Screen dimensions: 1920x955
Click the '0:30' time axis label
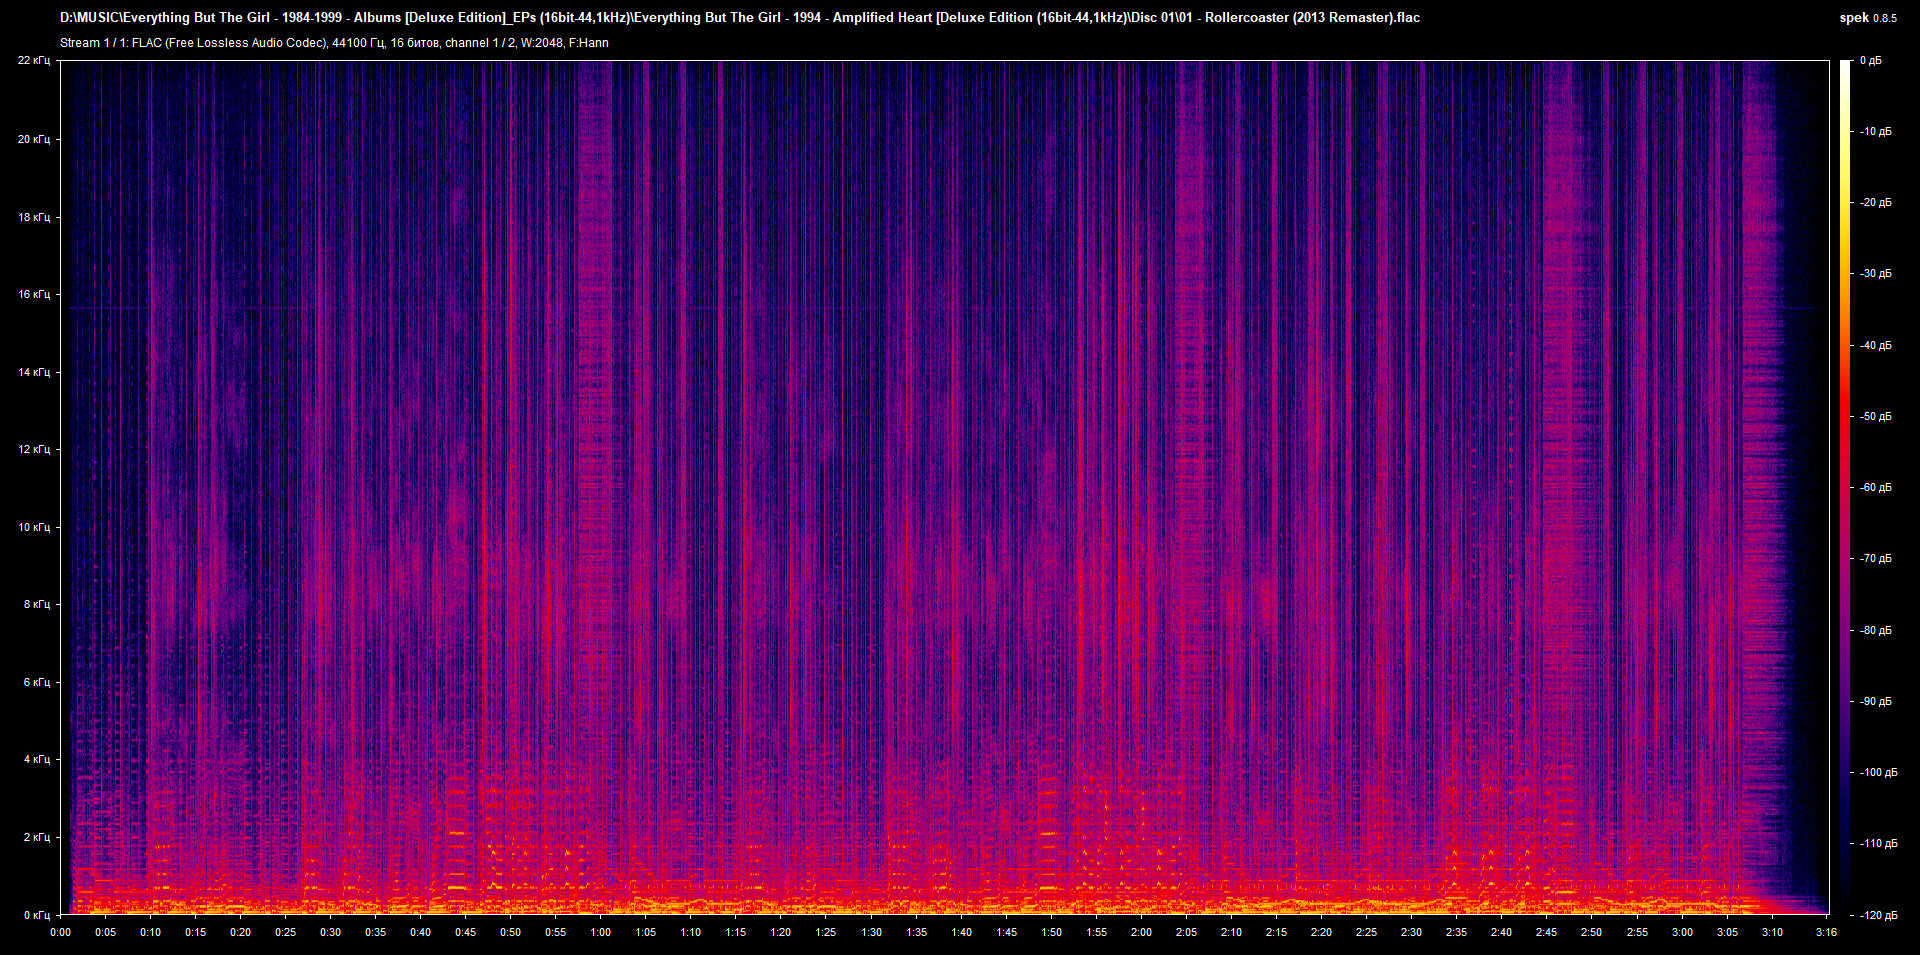(330, 932)
